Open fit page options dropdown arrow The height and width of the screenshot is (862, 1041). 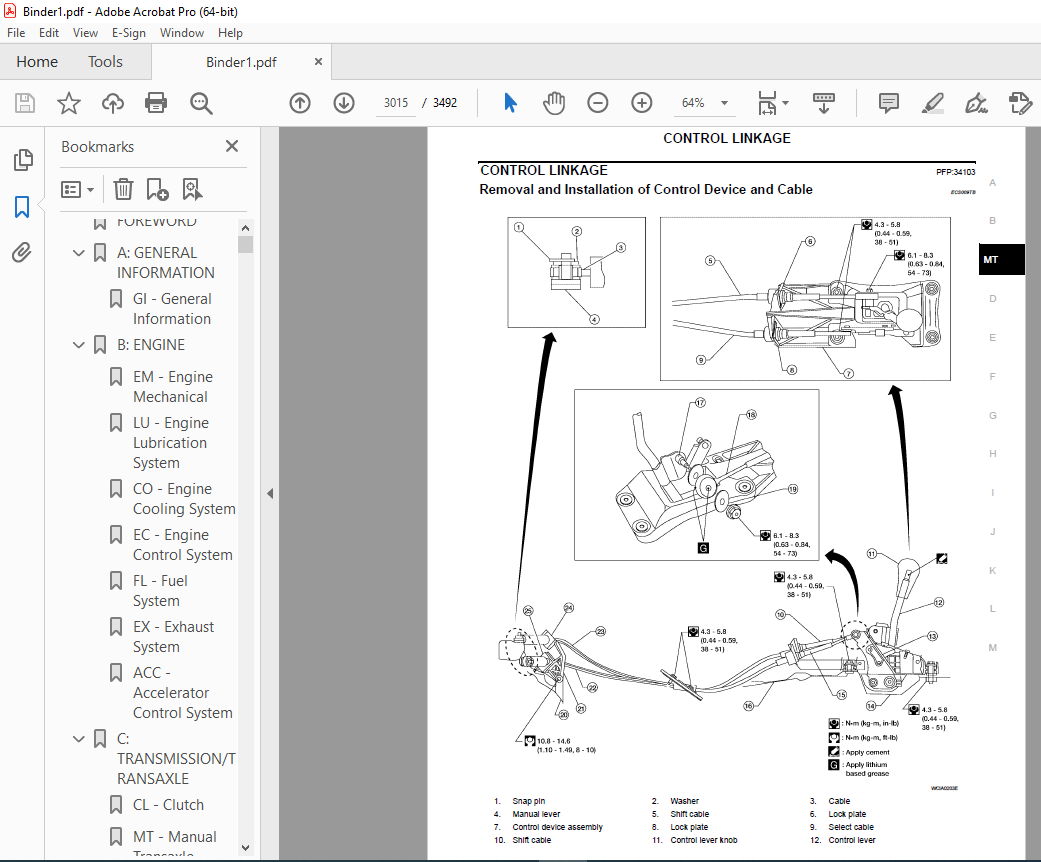(785, 103)
